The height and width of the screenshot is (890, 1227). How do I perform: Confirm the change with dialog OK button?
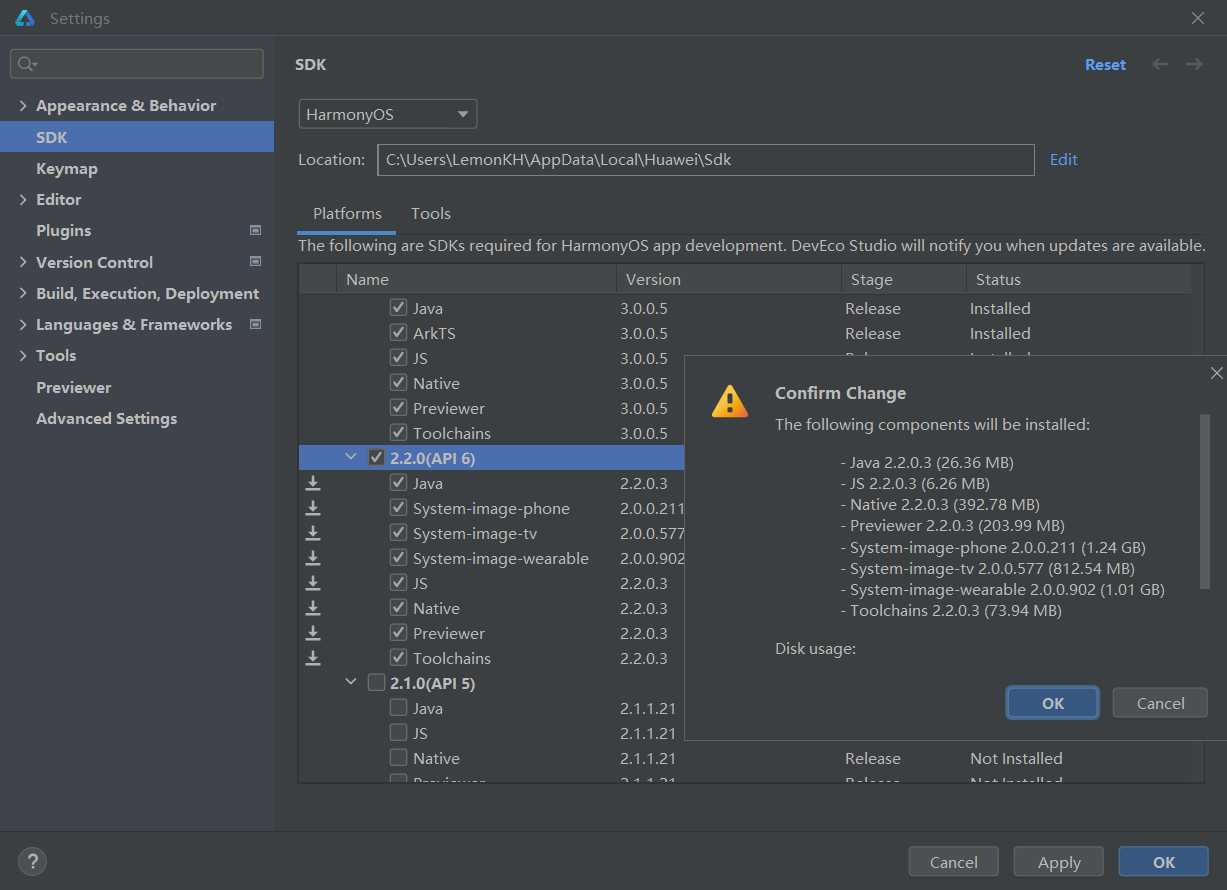(x=1053, y=703)
